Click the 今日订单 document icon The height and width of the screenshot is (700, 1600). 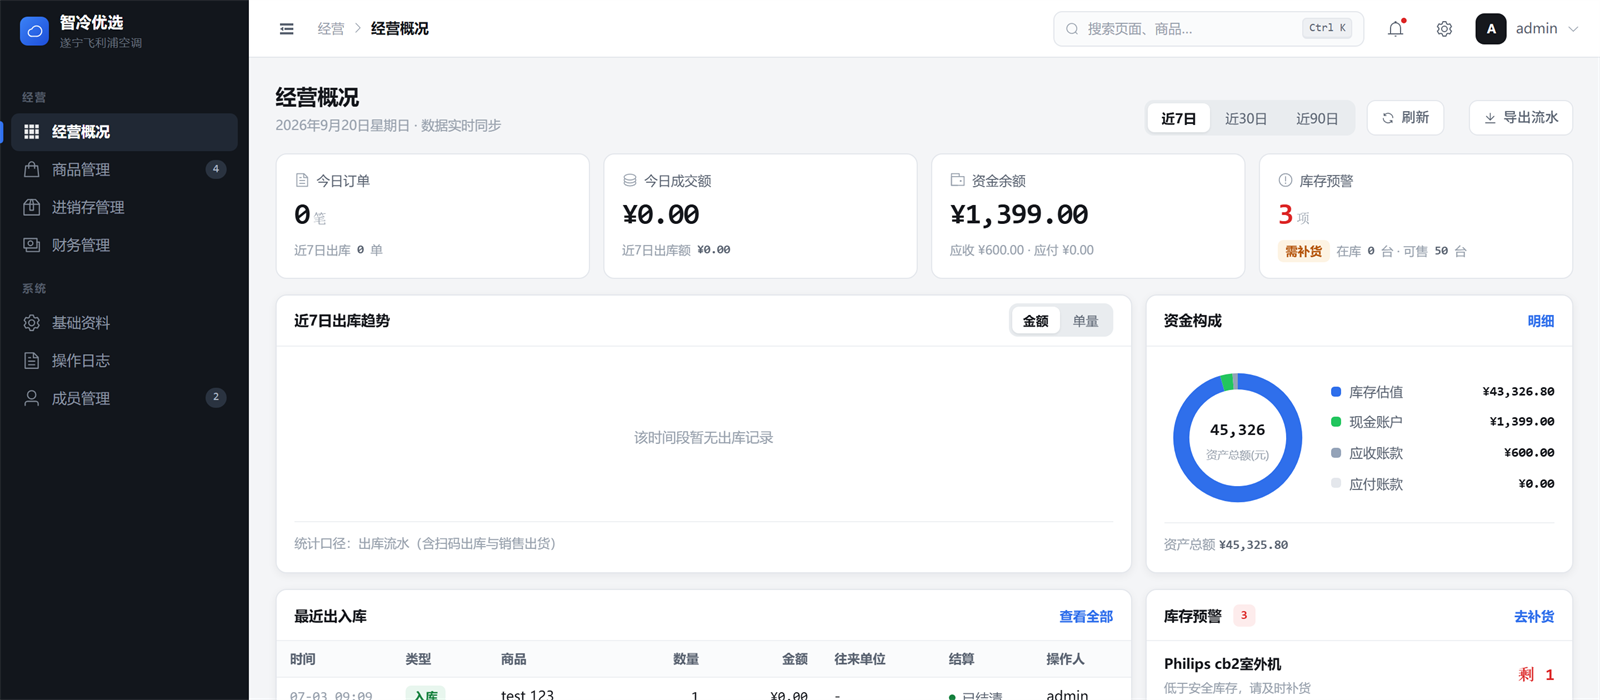[x=302, y=181]
